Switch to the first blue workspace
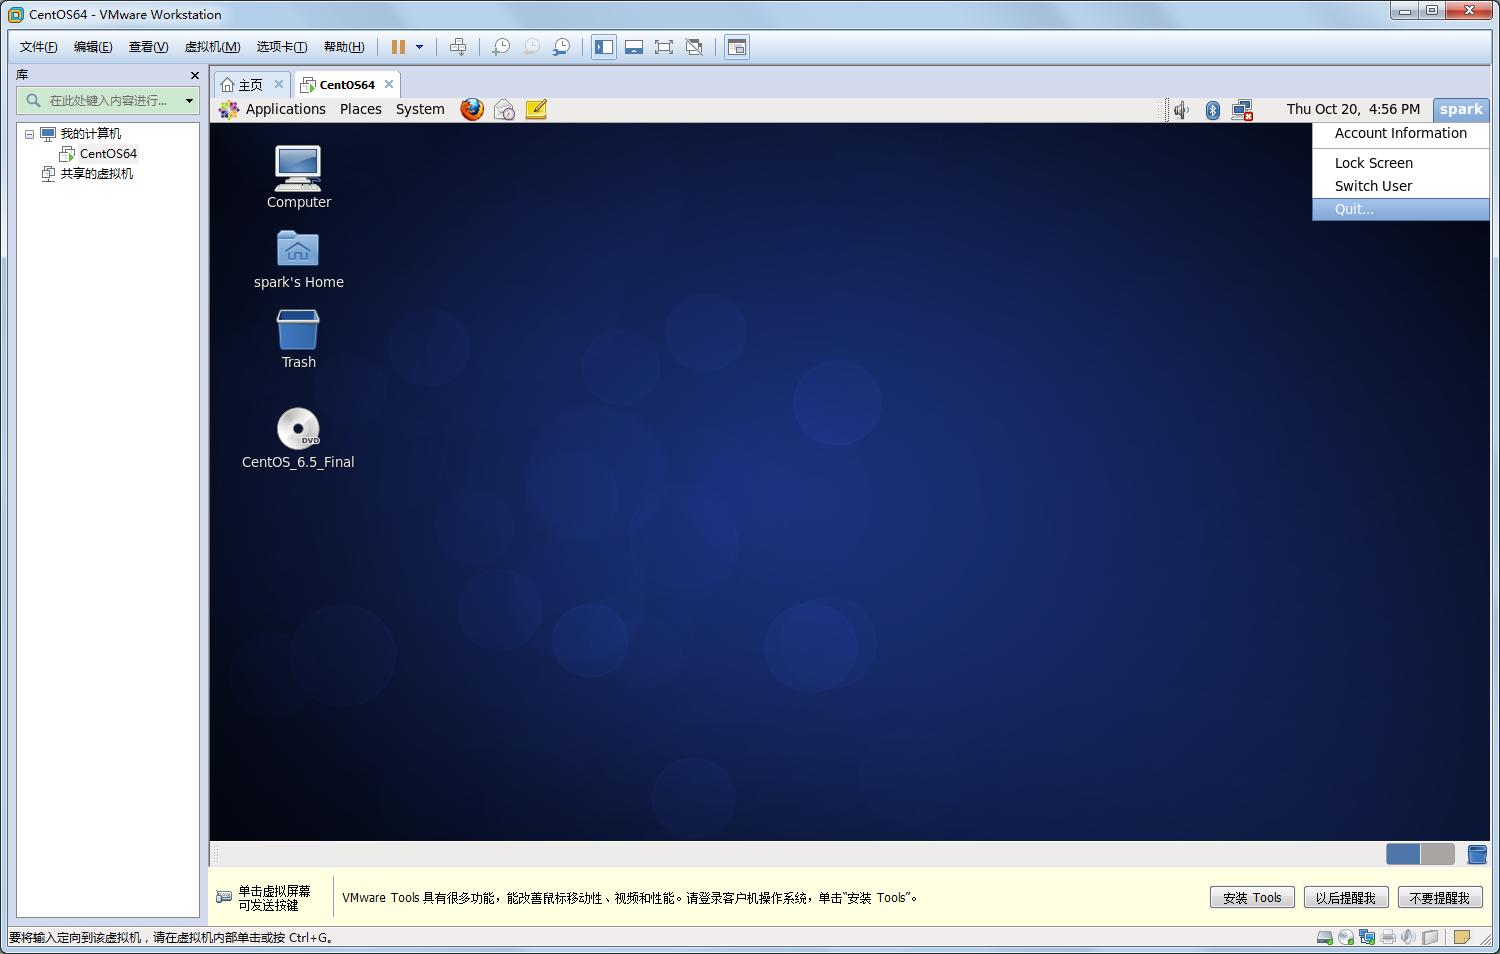The height and width of the screenshot is (954, 1500). [x=1403, y=854]
